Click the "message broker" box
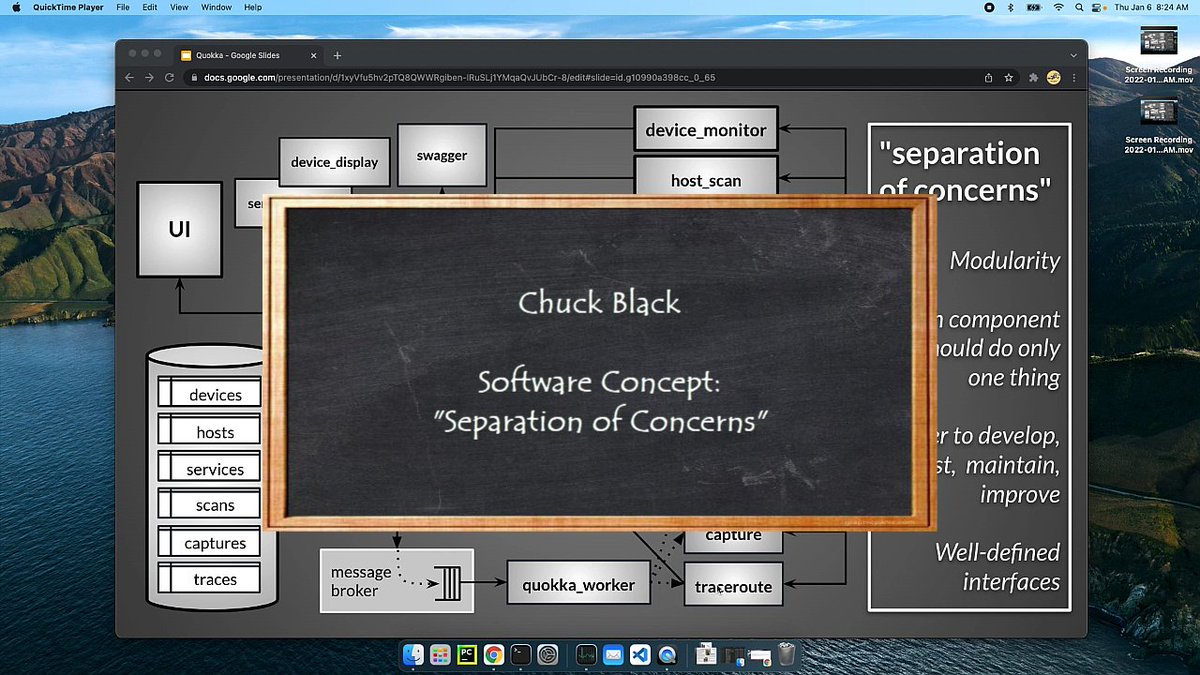 point(396,581)
